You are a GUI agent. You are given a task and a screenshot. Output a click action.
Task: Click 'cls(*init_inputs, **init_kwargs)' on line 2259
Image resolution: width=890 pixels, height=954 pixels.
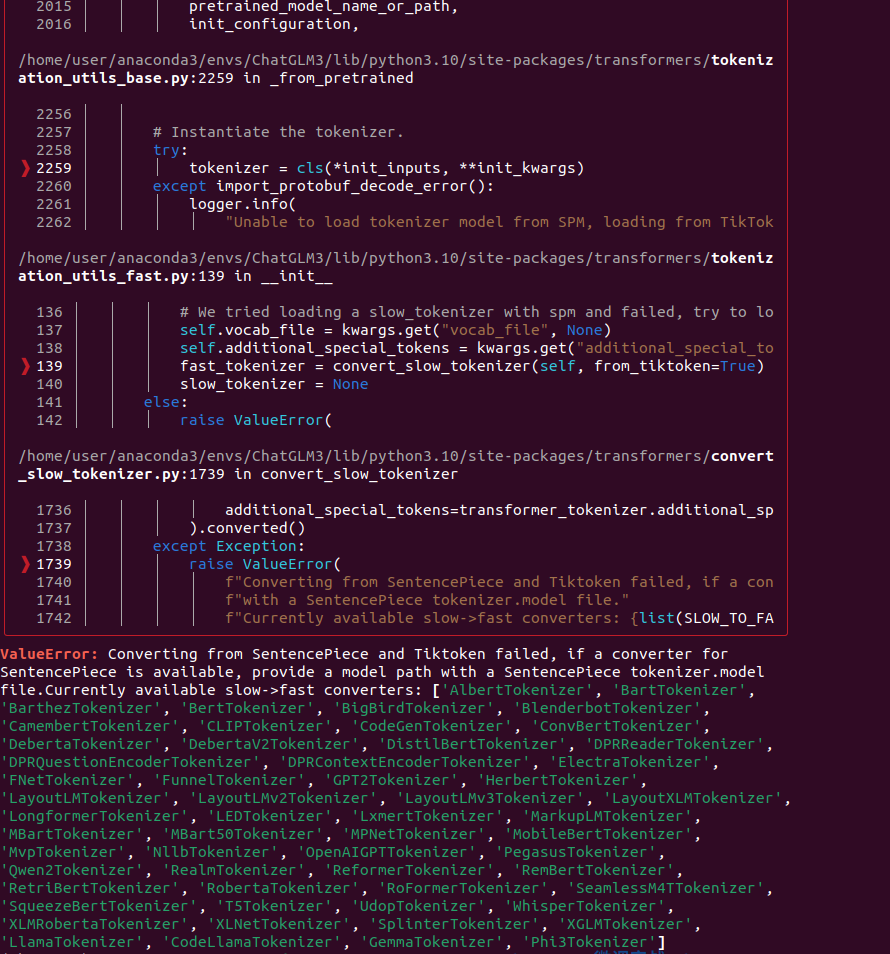pos(440,168)
